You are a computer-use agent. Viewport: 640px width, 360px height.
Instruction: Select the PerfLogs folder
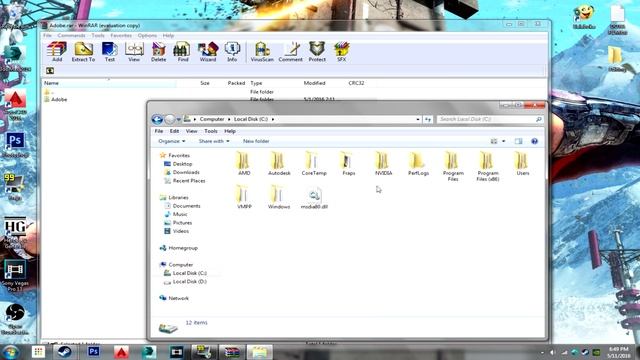[x=418, y=164]
